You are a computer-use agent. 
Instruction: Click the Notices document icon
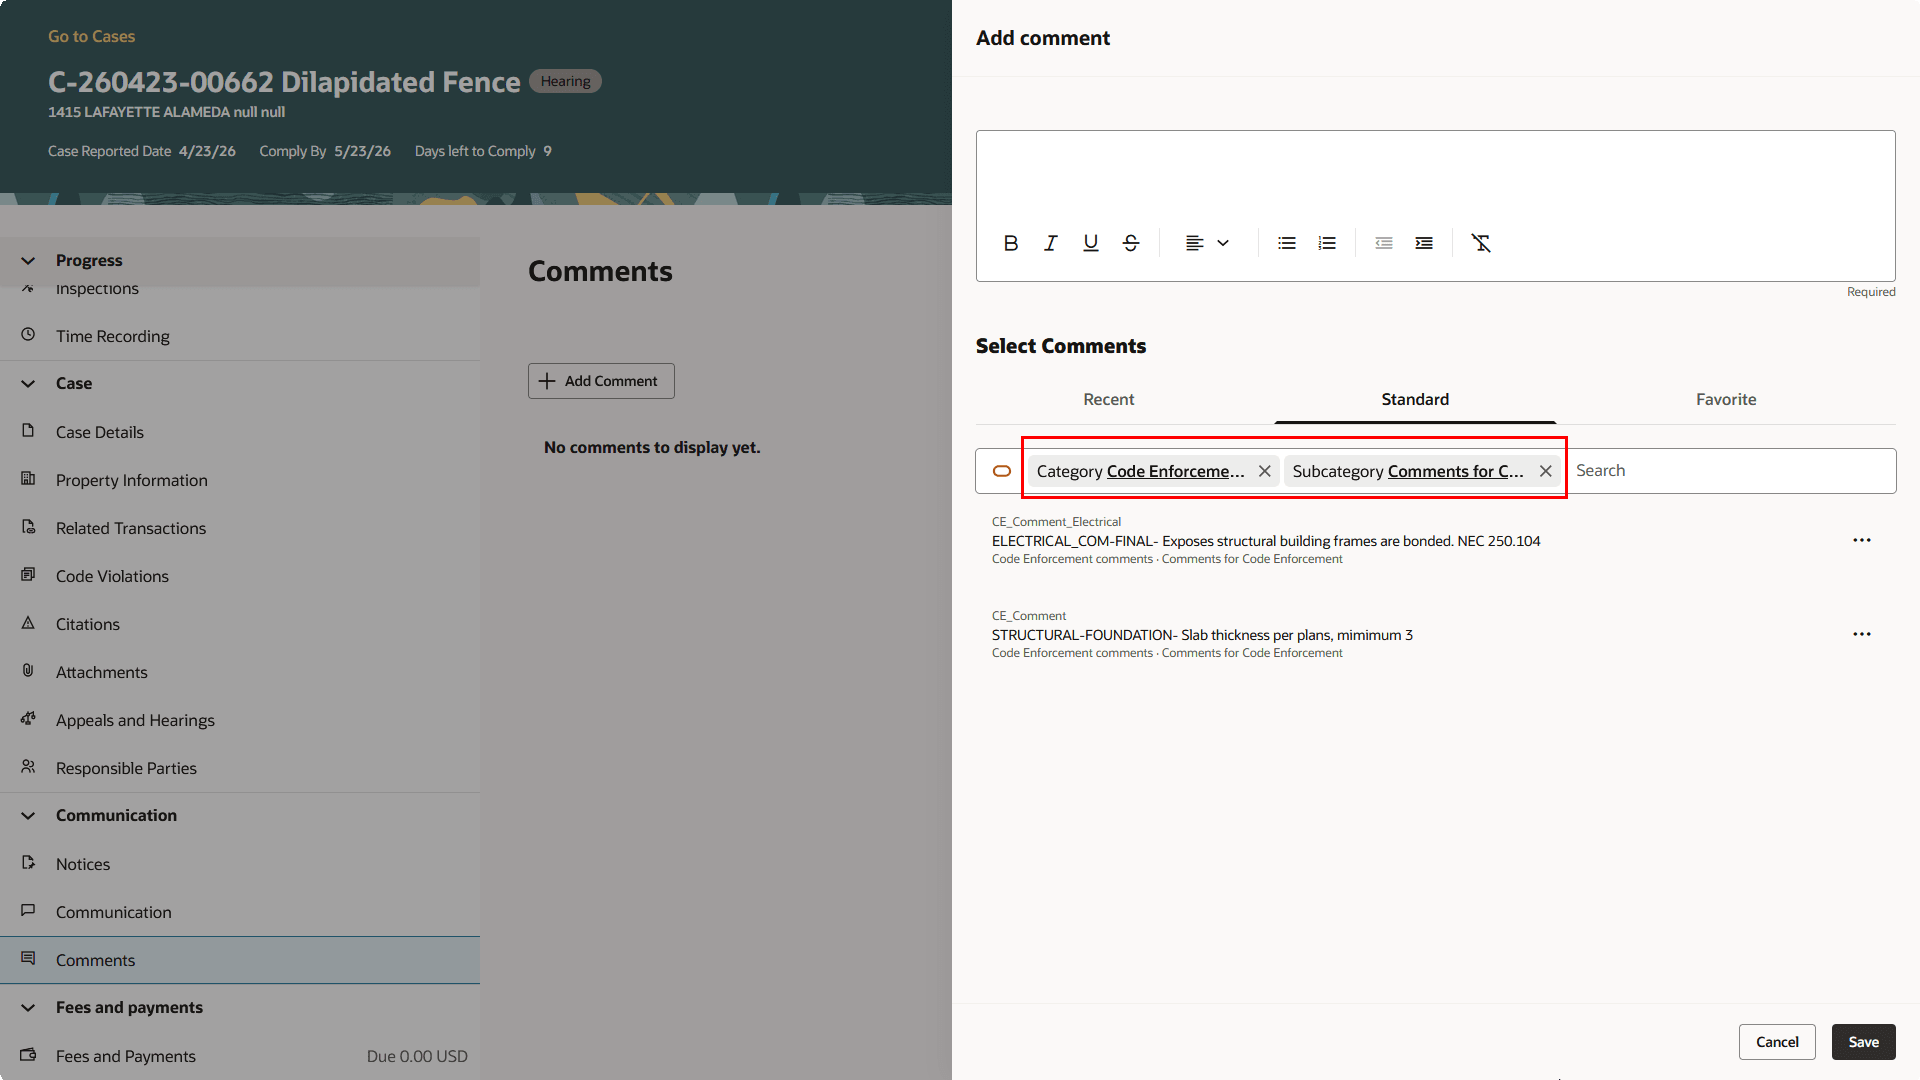[28, 863]
